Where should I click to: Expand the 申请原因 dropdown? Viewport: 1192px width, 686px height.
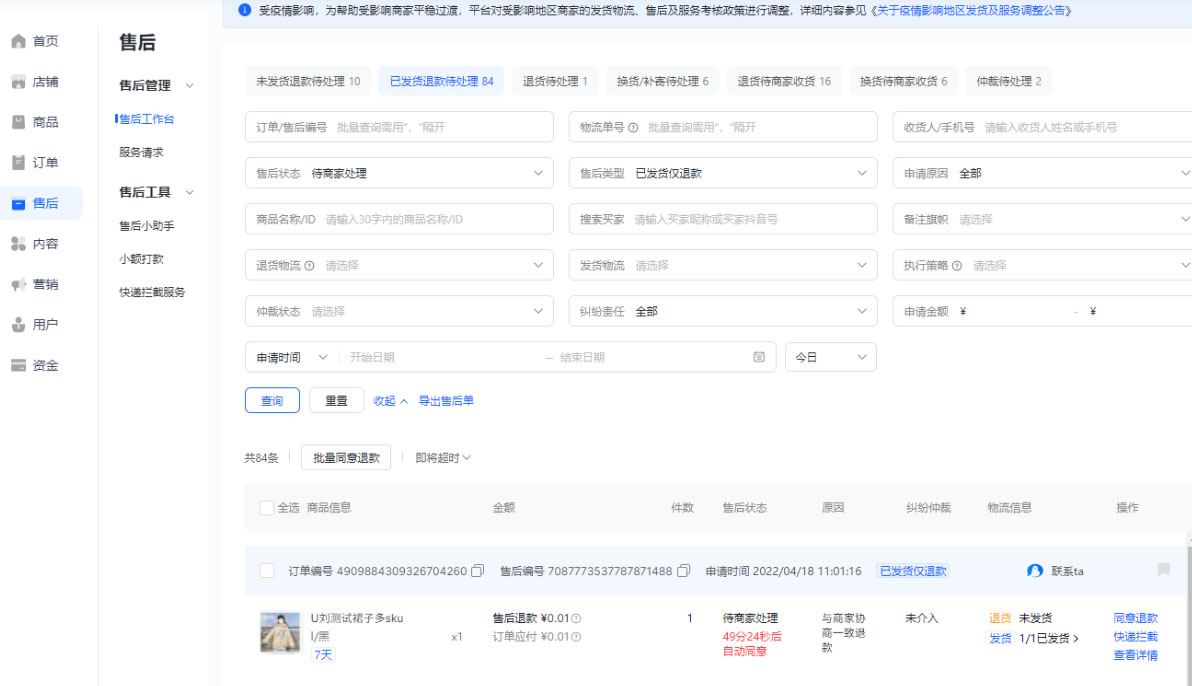(x=1043, y=172)
